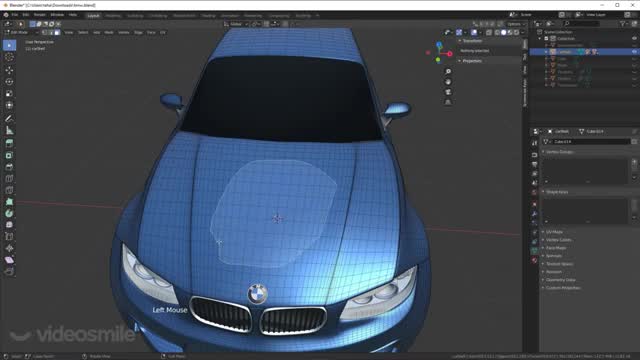Toggle camera view from viewport gizmo
Viewport: 640px width, 360px height.
click(x=448, y=92)
